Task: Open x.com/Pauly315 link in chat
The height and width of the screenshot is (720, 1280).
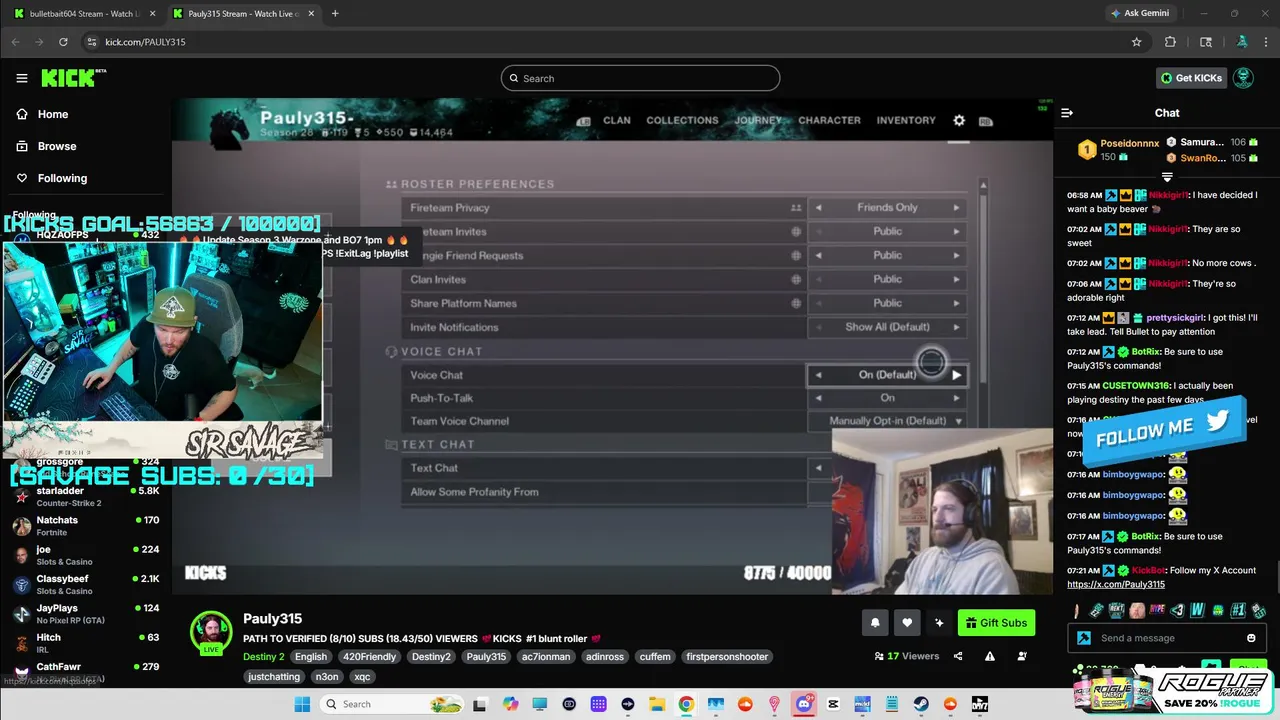Action: (1116, 584)
